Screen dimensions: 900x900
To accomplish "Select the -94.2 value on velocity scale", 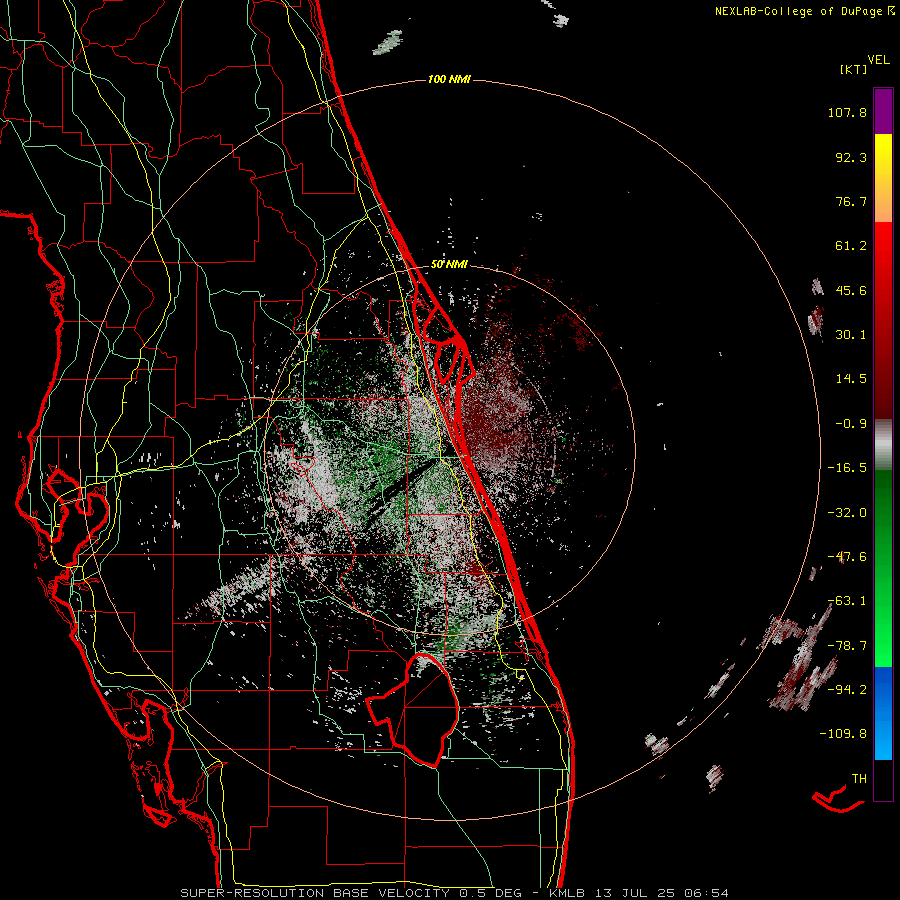I will pos(847,689).
